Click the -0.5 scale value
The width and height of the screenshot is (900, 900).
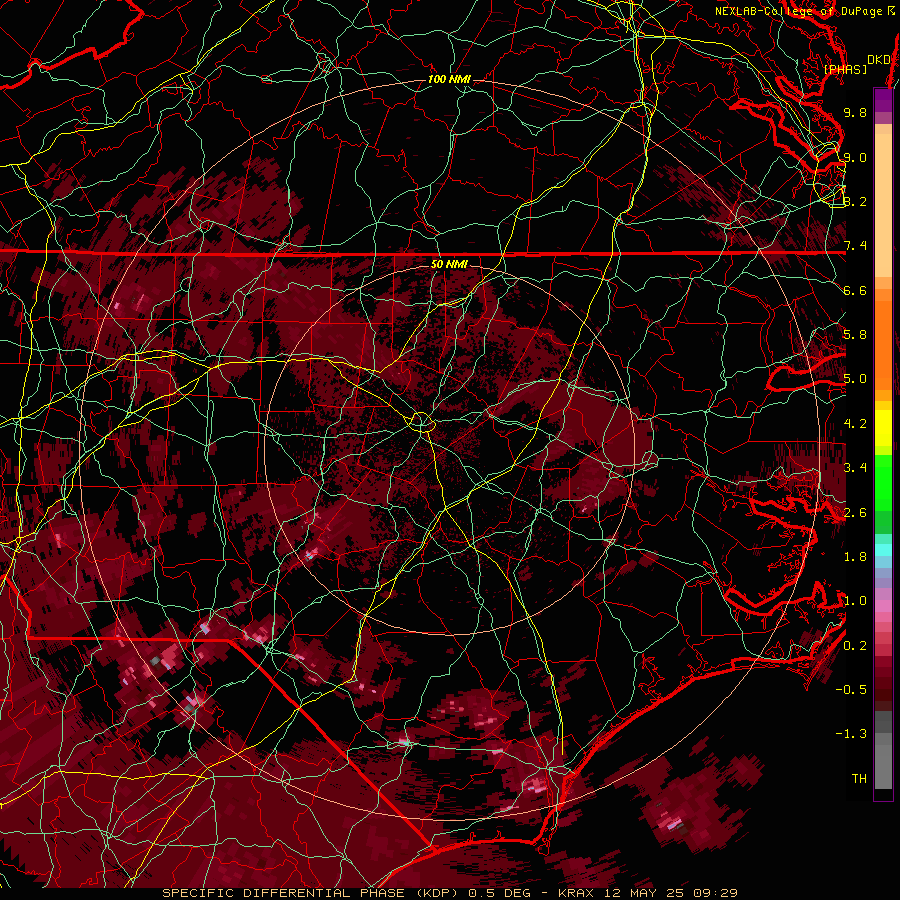pyautogui.click(x=851, y=690)
